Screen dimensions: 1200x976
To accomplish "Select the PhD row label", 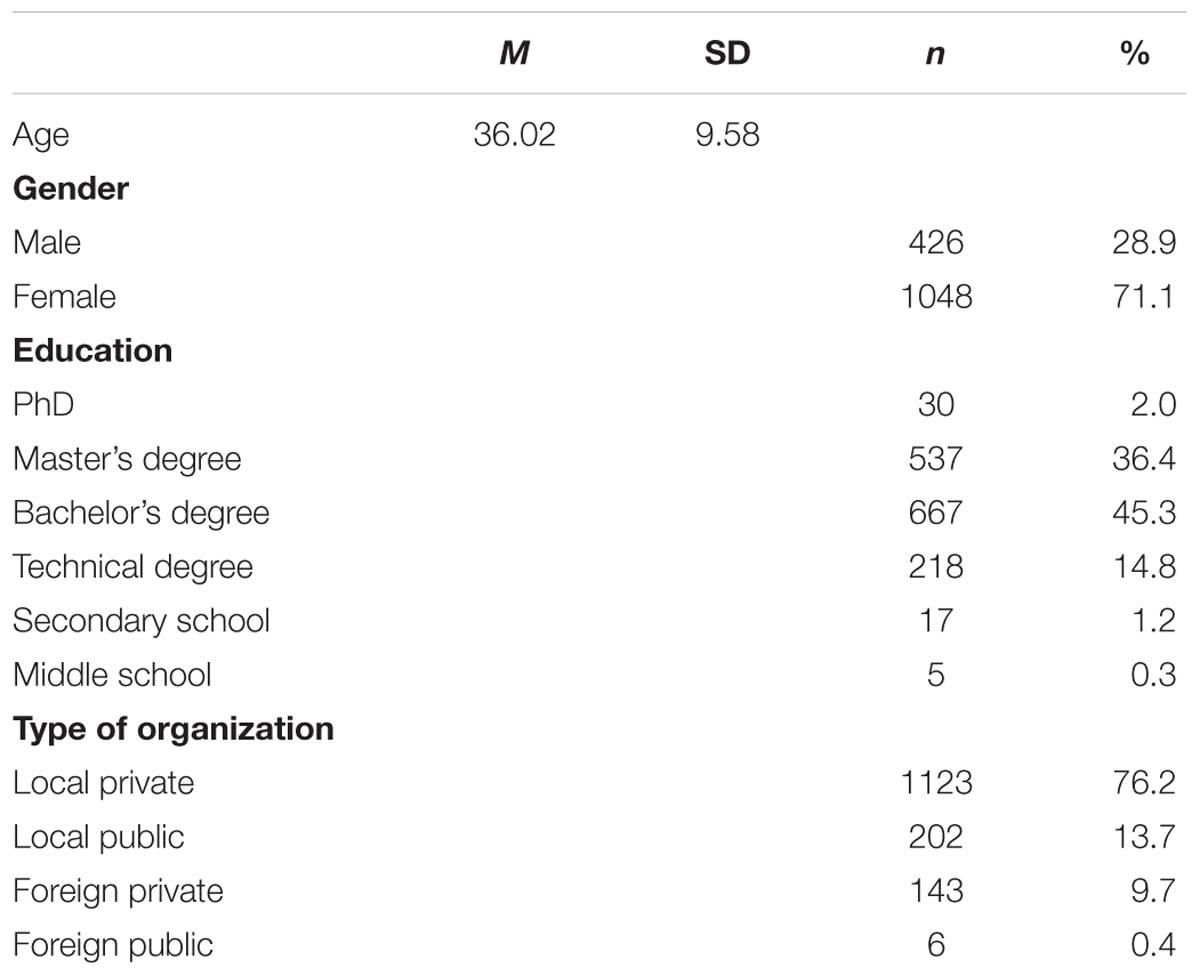I will [x=43, y=404].
